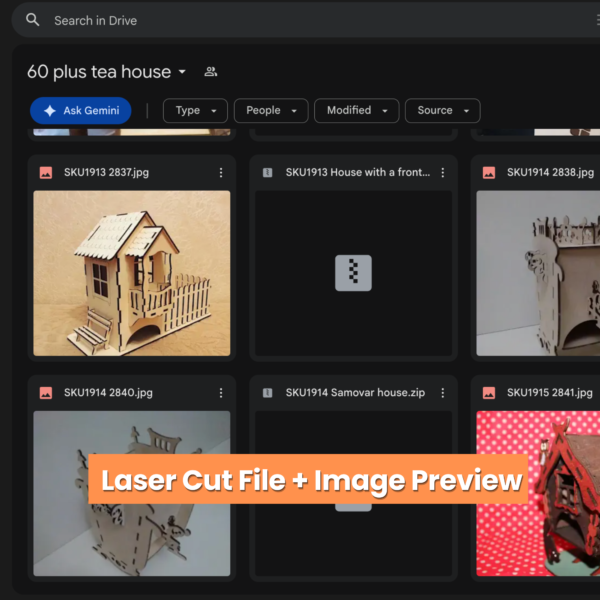Open the SKU1914 2838.jpg thumbnail
This screenshot has height=600, width=600.
point(538,273)
